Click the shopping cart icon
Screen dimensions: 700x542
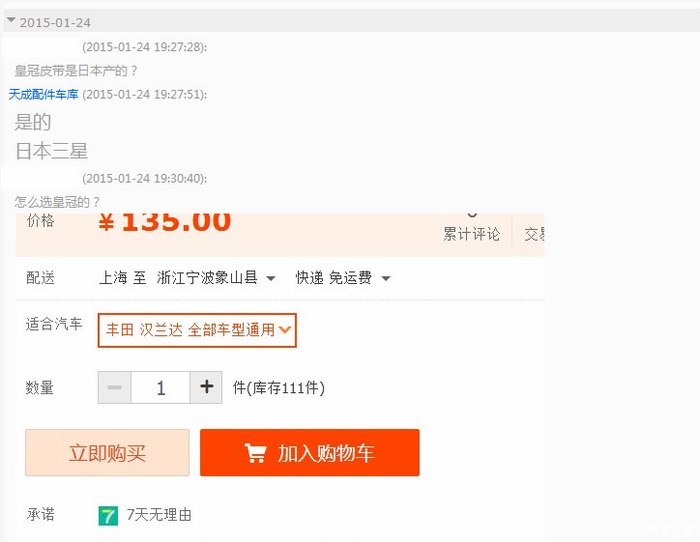(255, 453)
